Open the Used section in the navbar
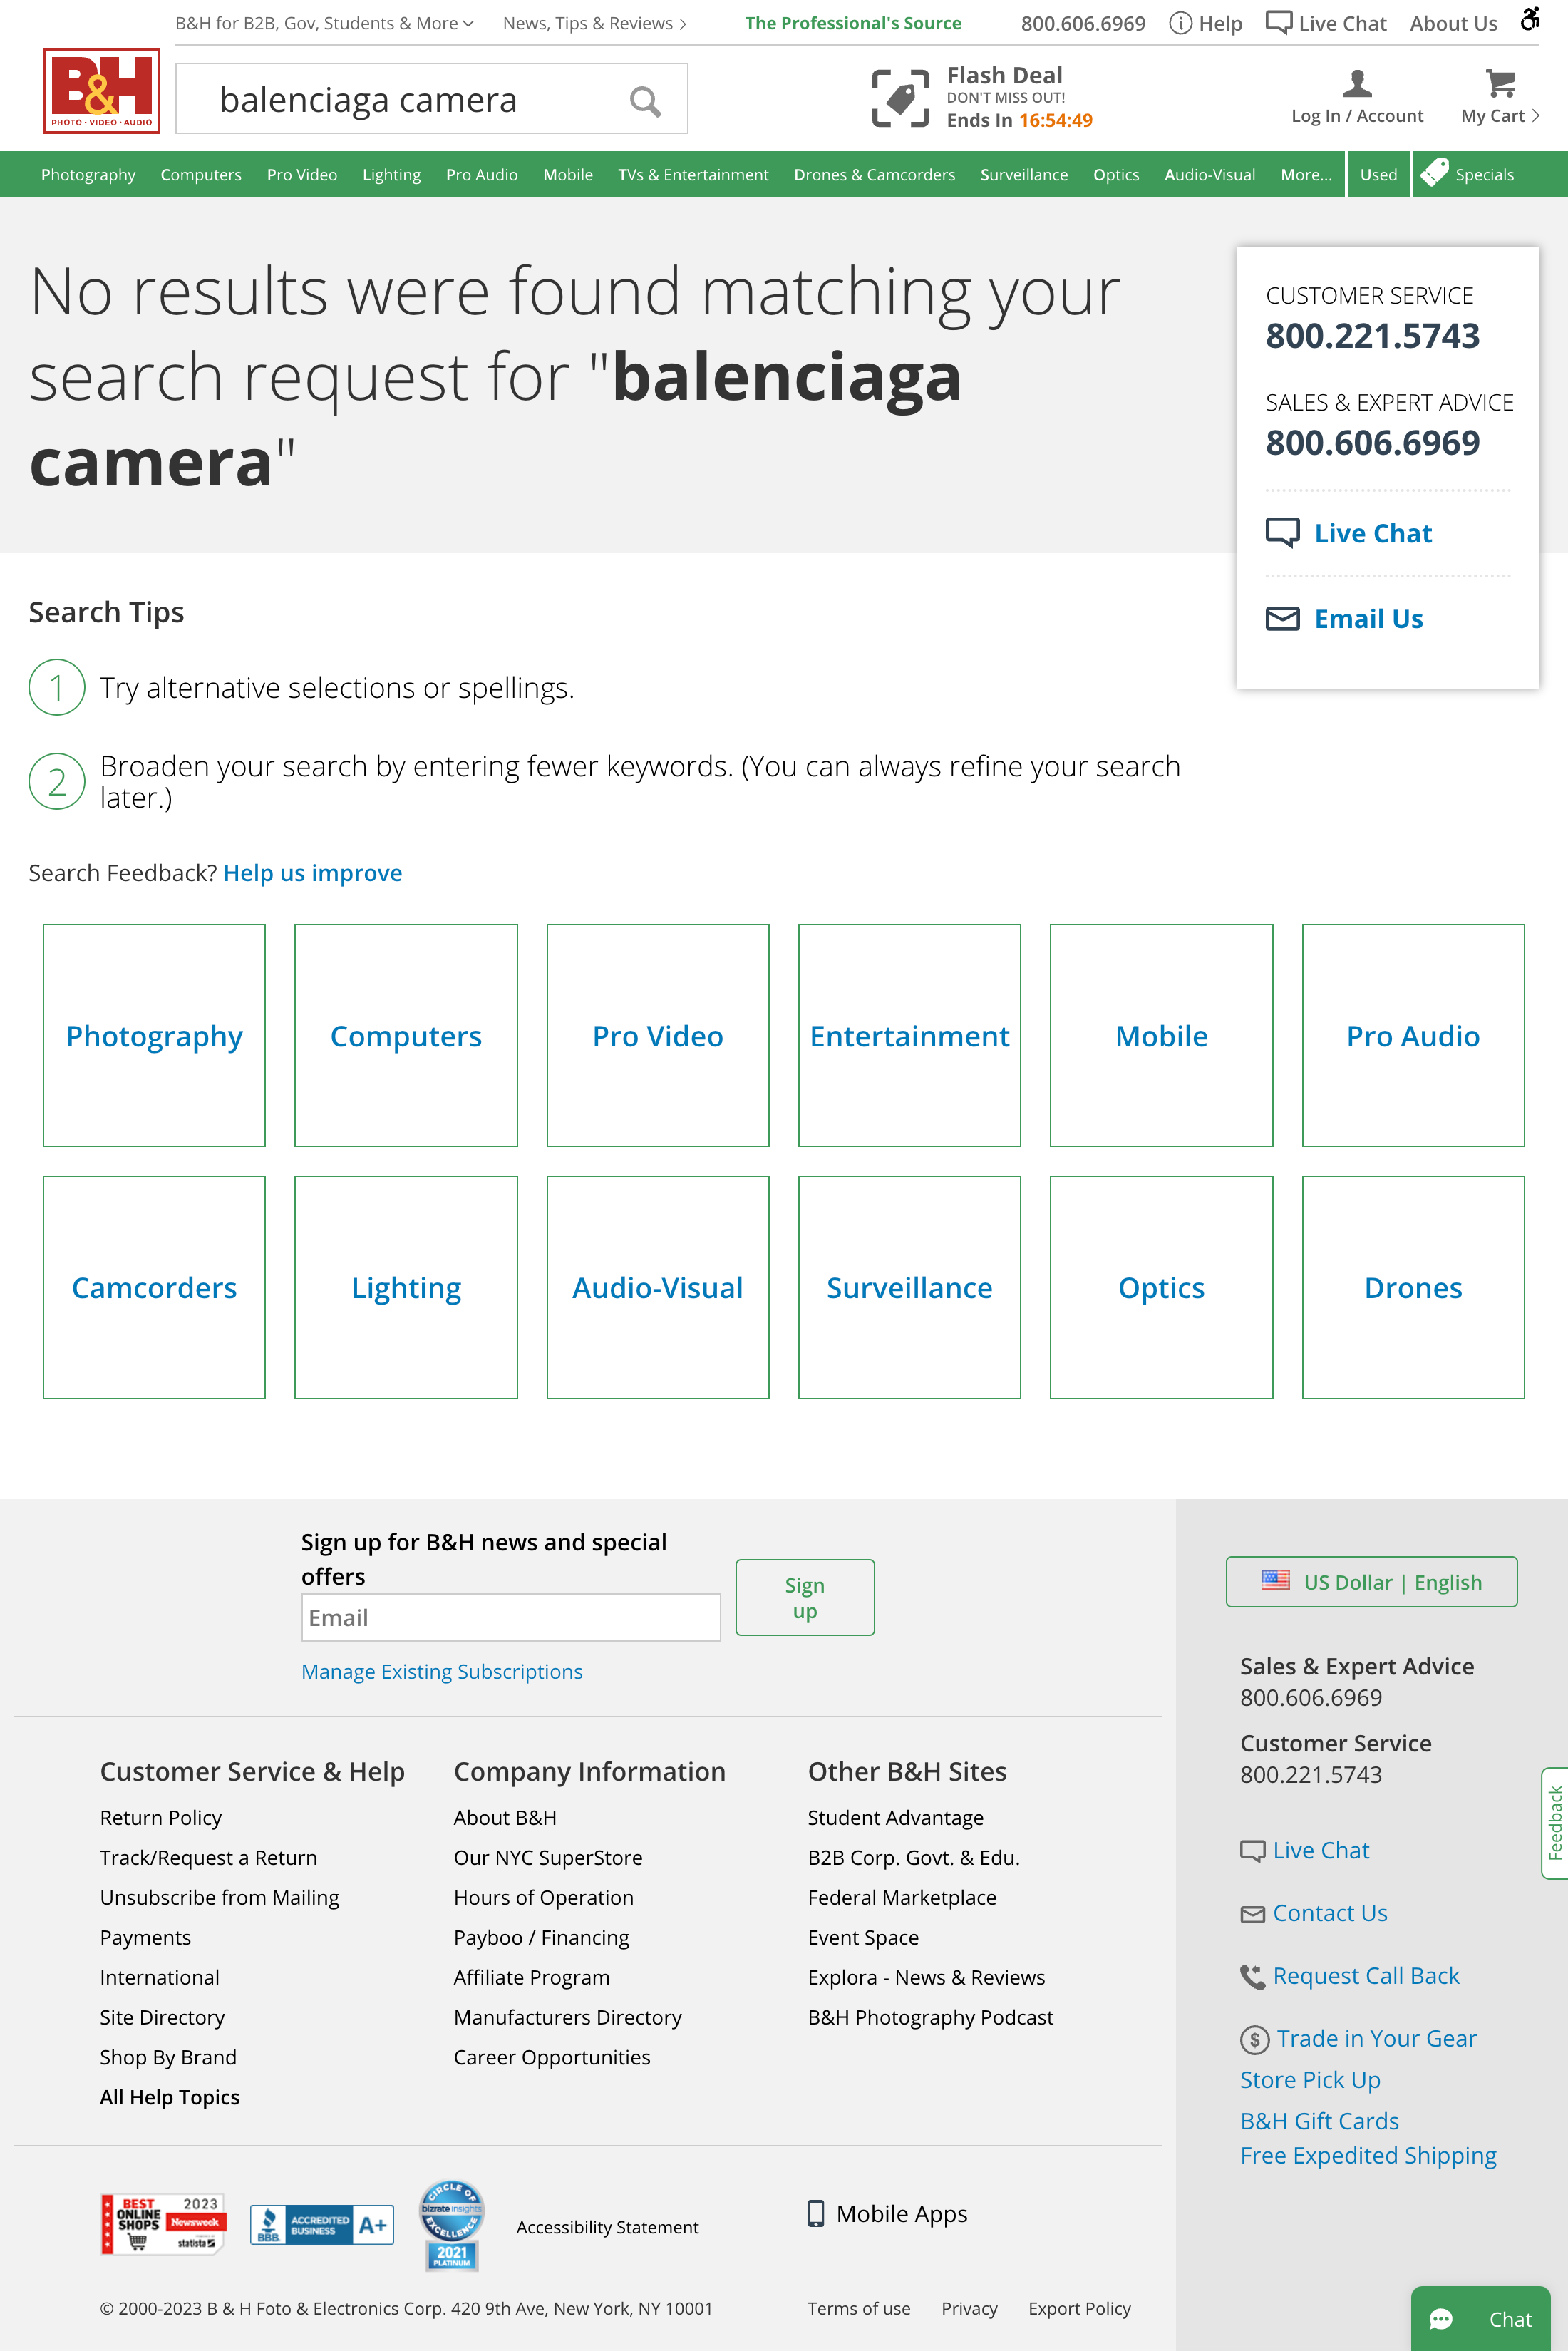 click(x=1379, y=174)
